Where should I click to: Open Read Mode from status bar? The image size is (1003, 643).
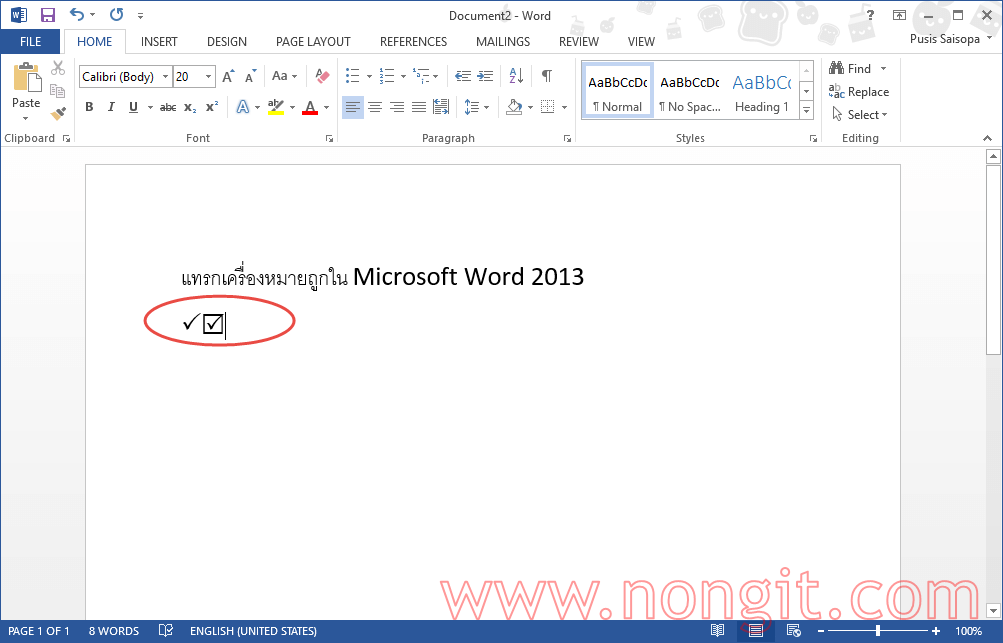click(x=718, y=631)
